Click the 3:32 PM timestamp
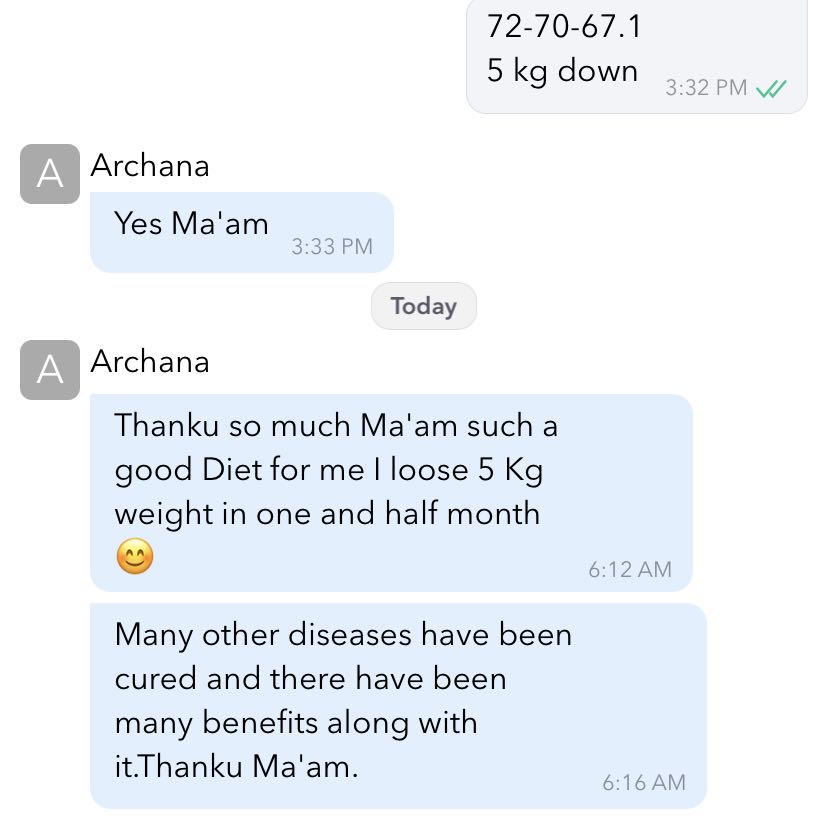828x829 pixels. coord(706,88)
